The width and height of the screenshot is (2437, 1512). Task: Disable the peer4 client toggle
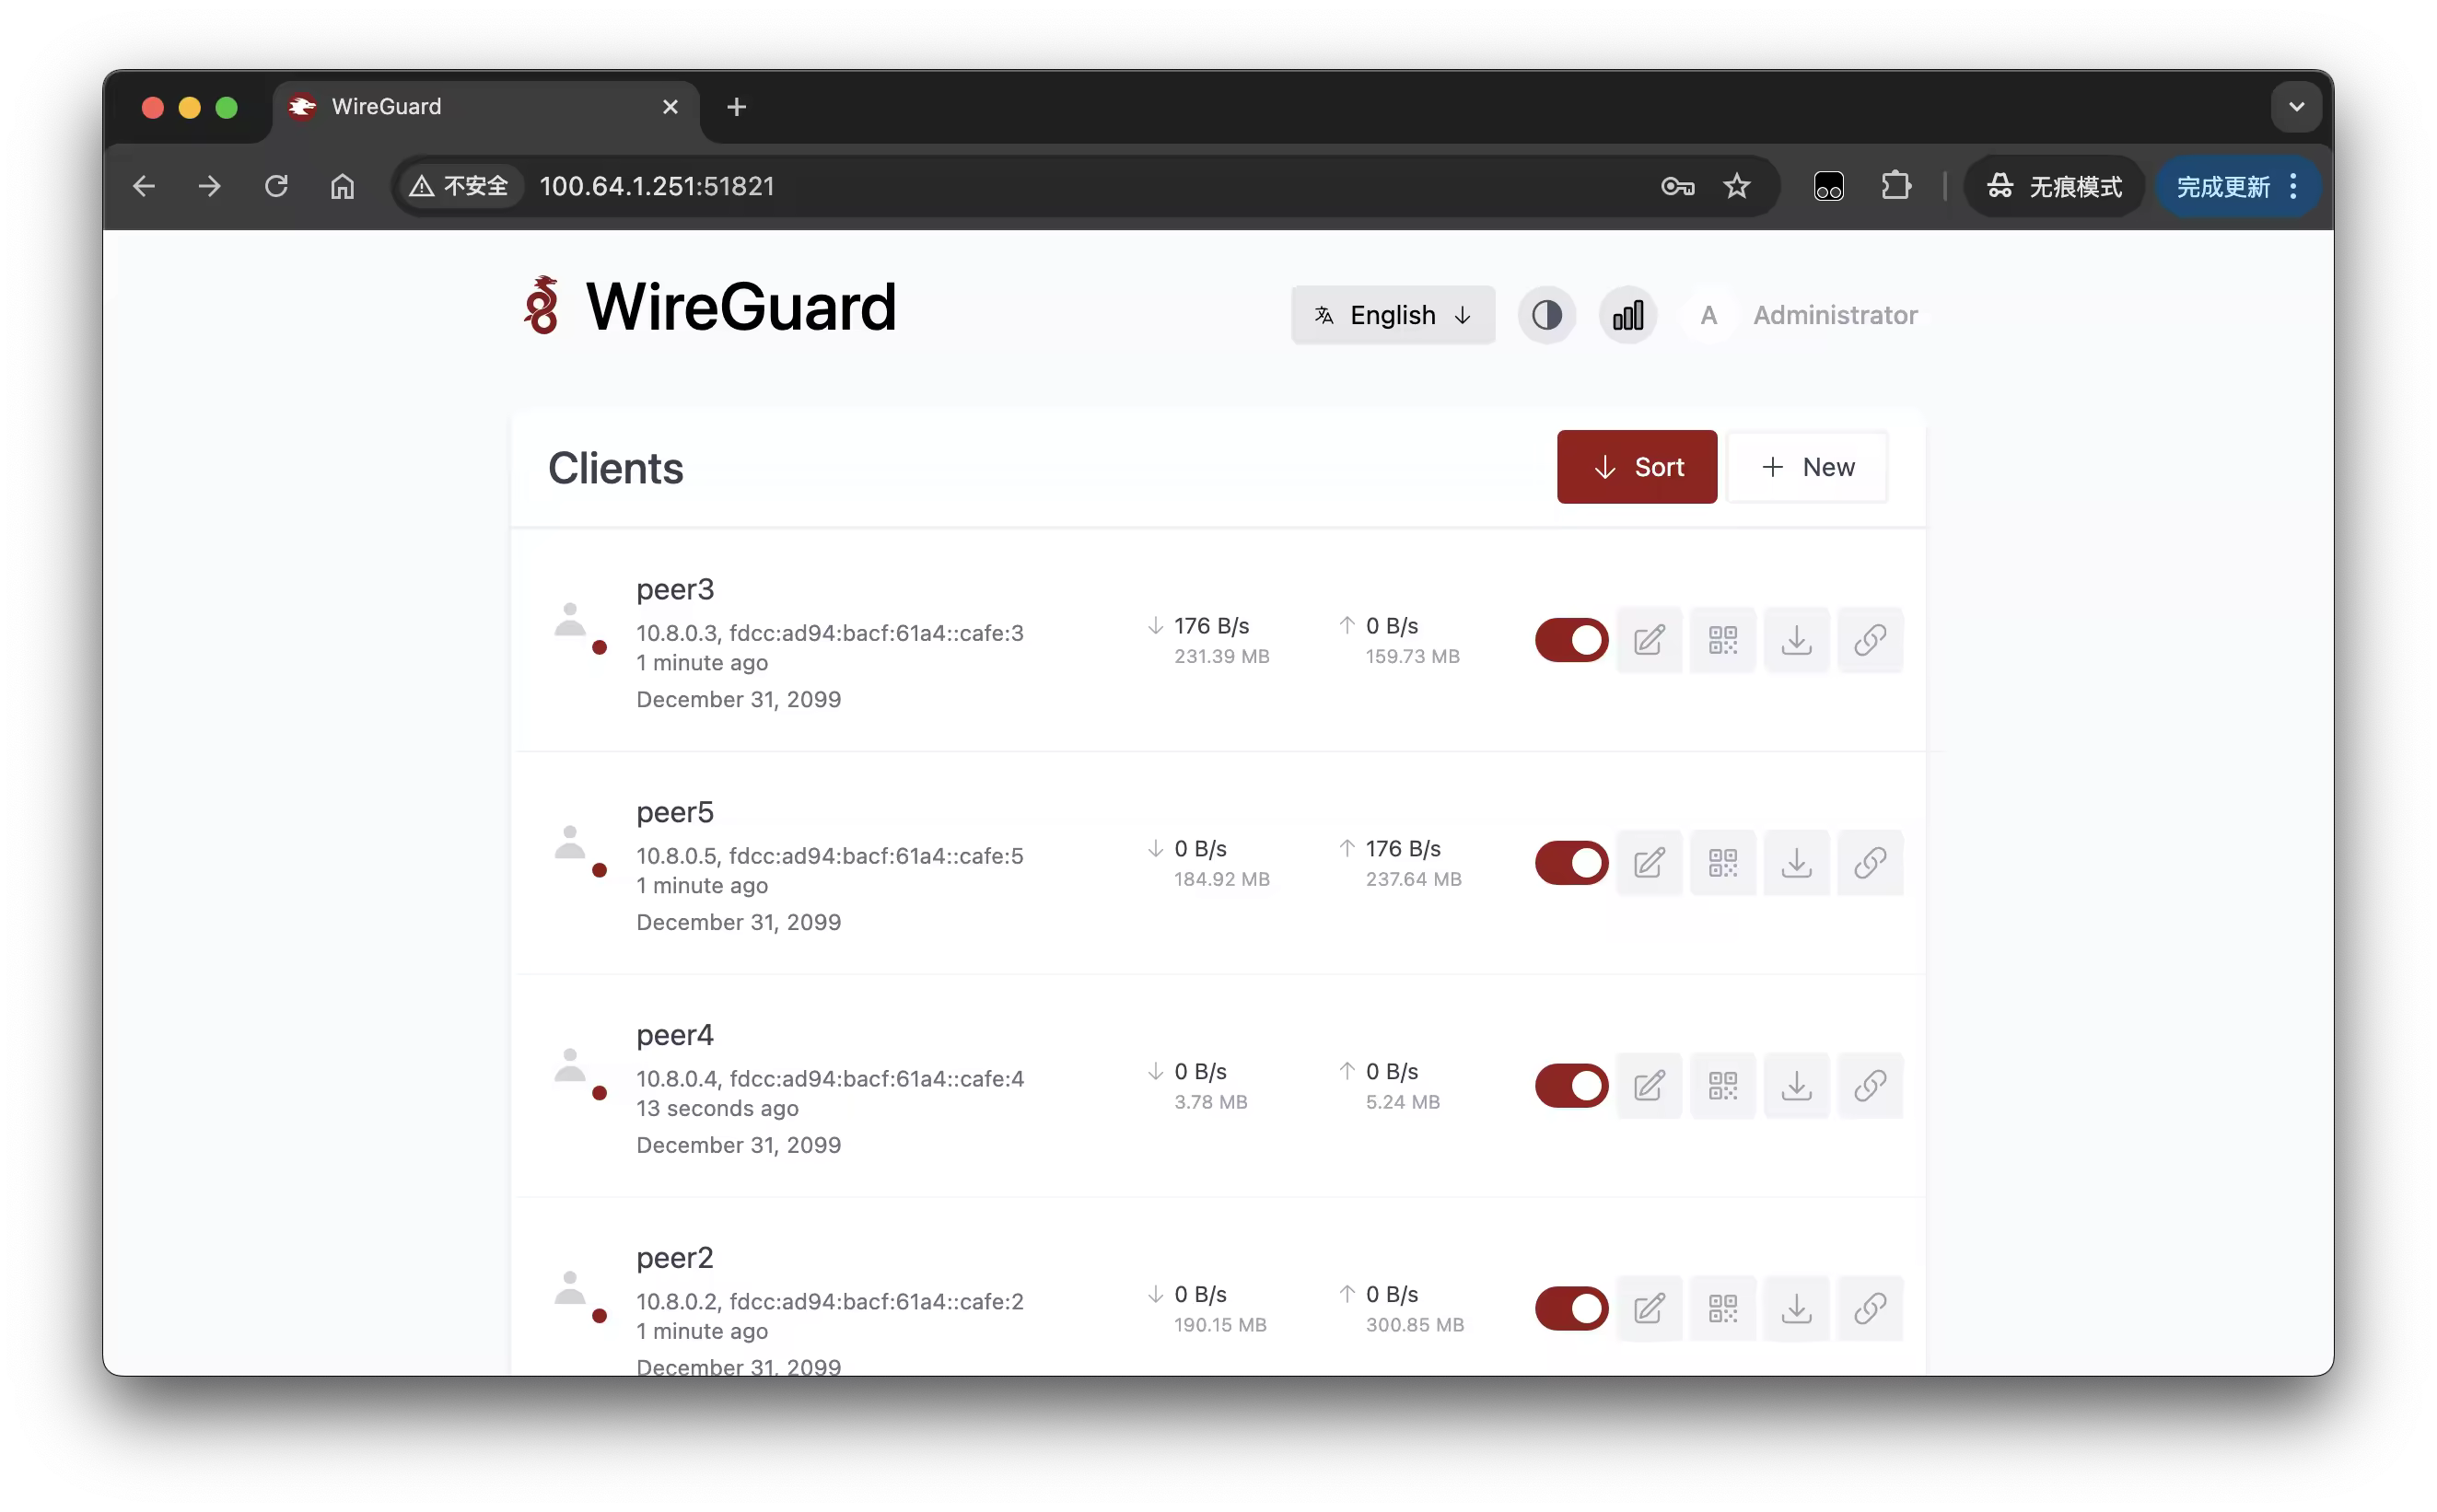(1571, 1086)
